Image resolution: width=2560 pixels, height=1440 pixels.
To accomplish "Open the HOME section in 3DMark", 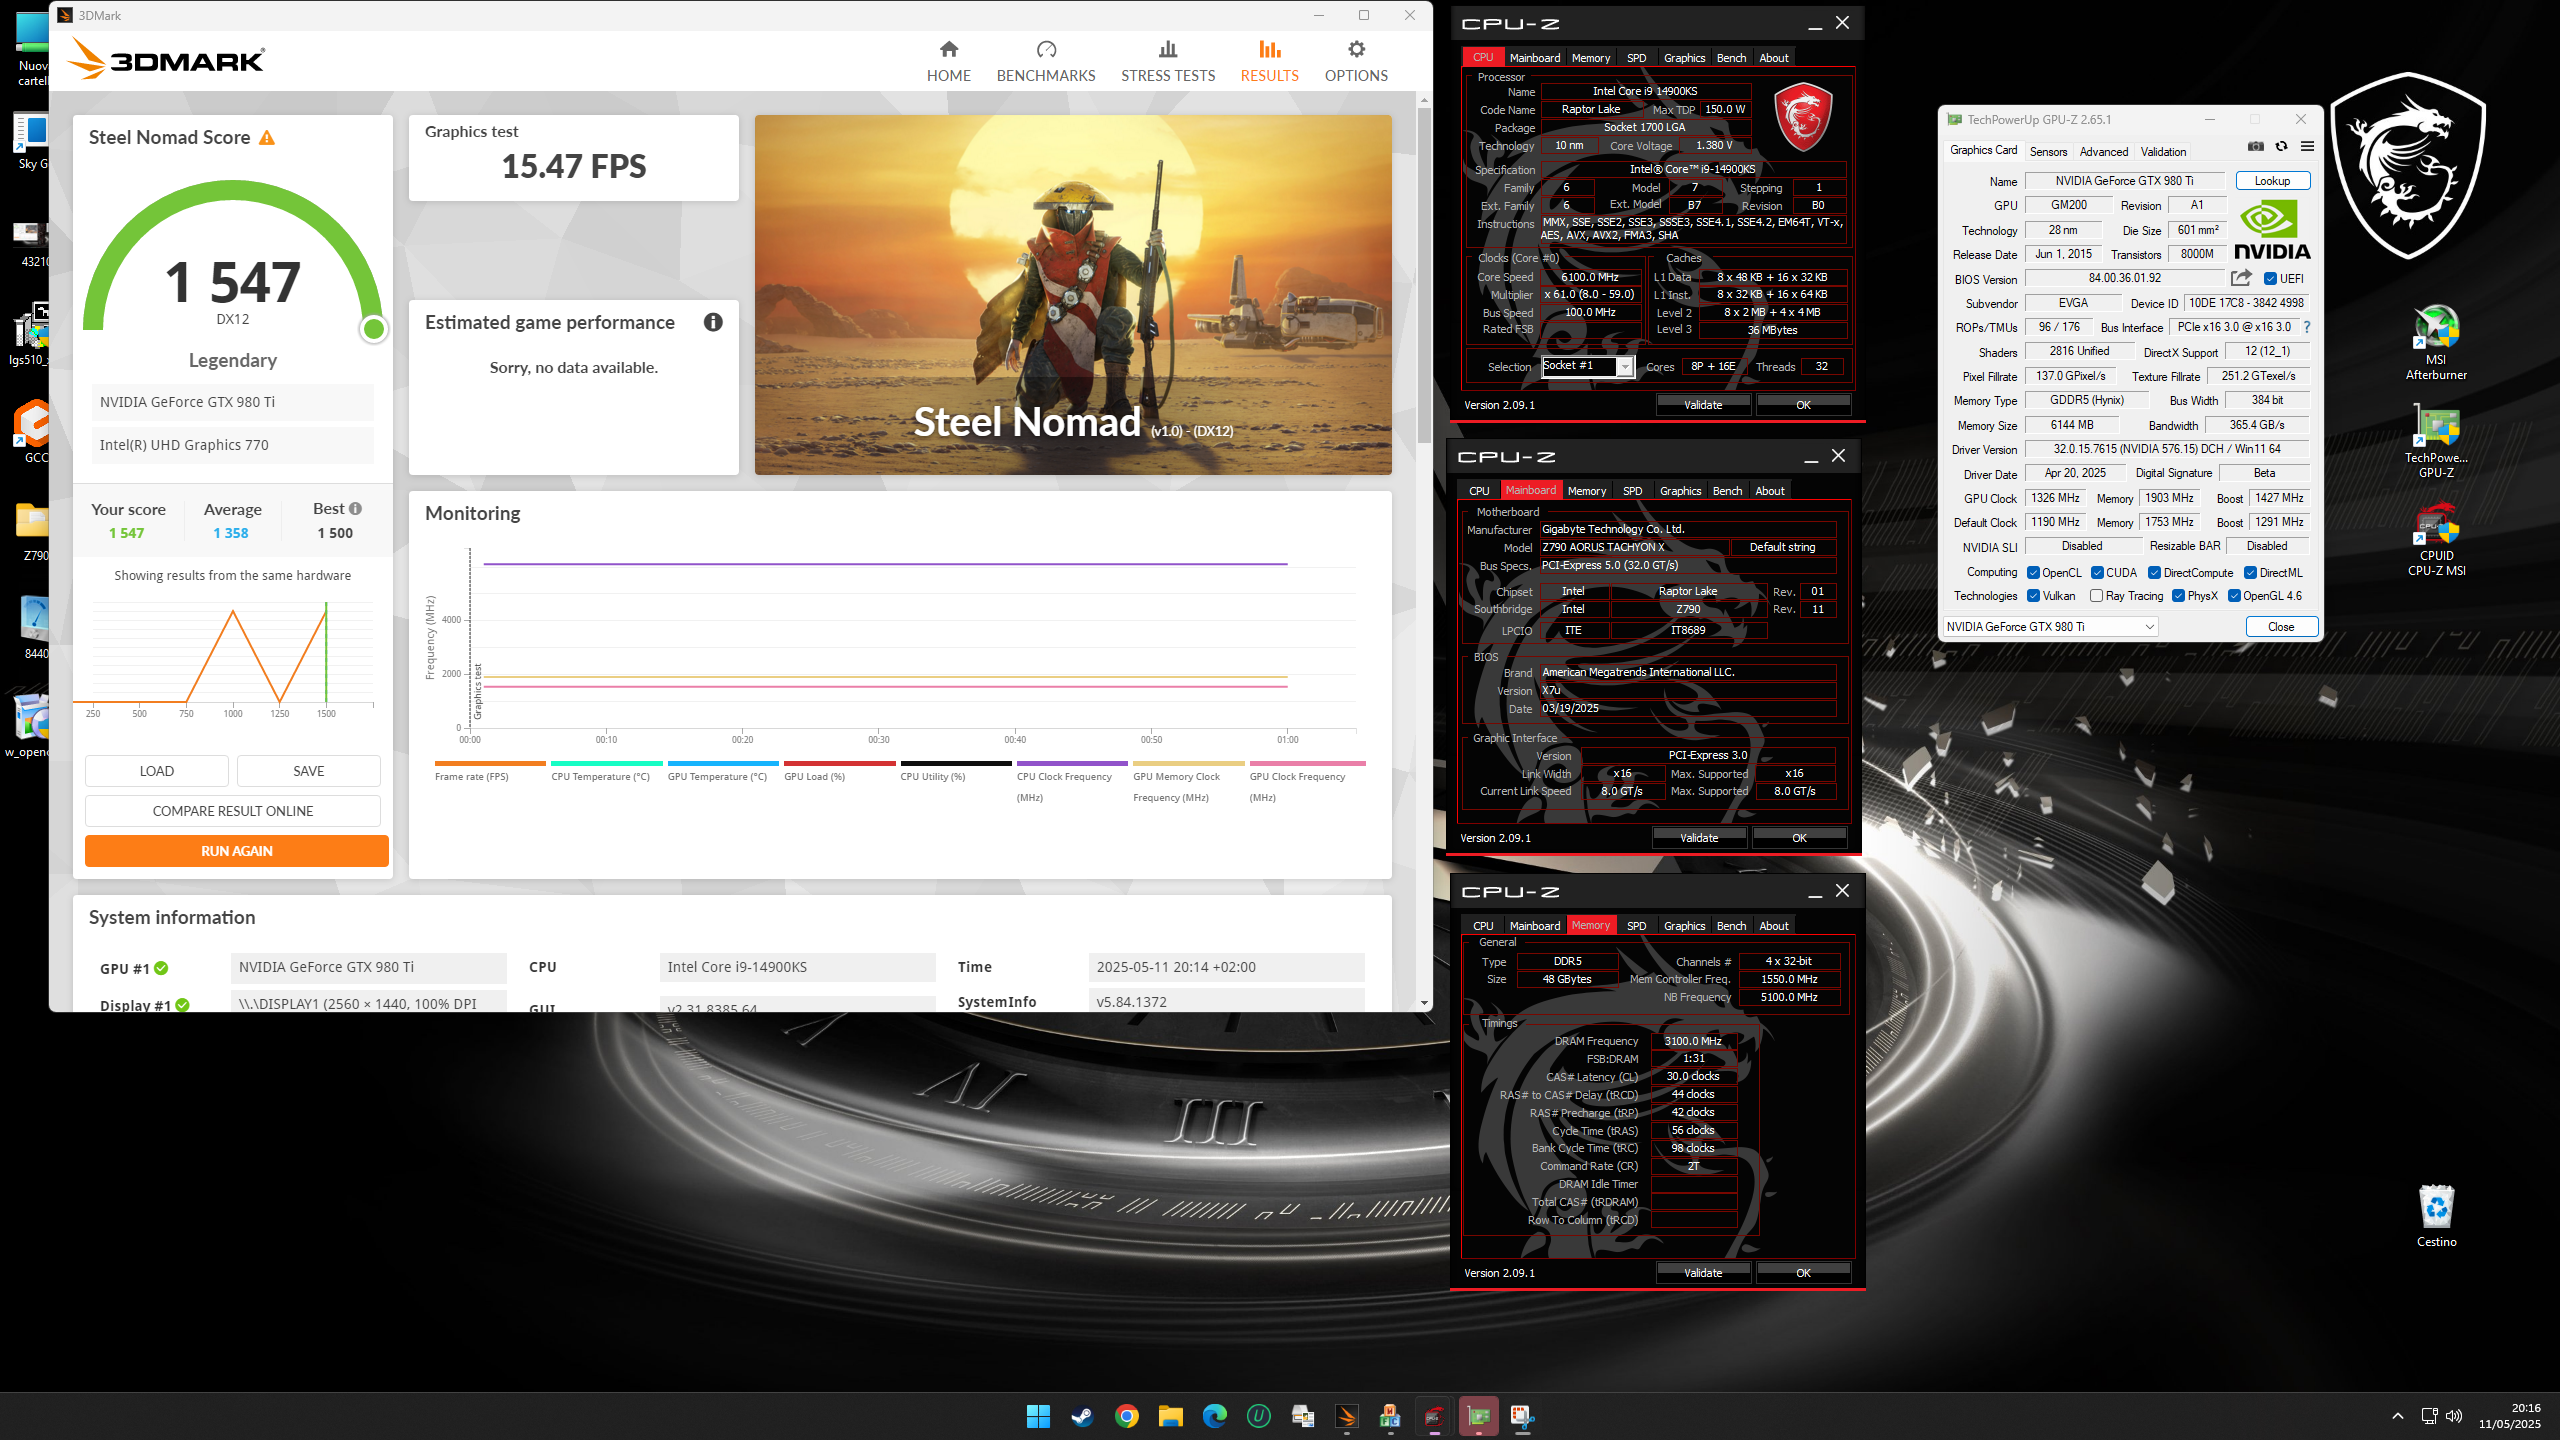I will pos(948,61).
